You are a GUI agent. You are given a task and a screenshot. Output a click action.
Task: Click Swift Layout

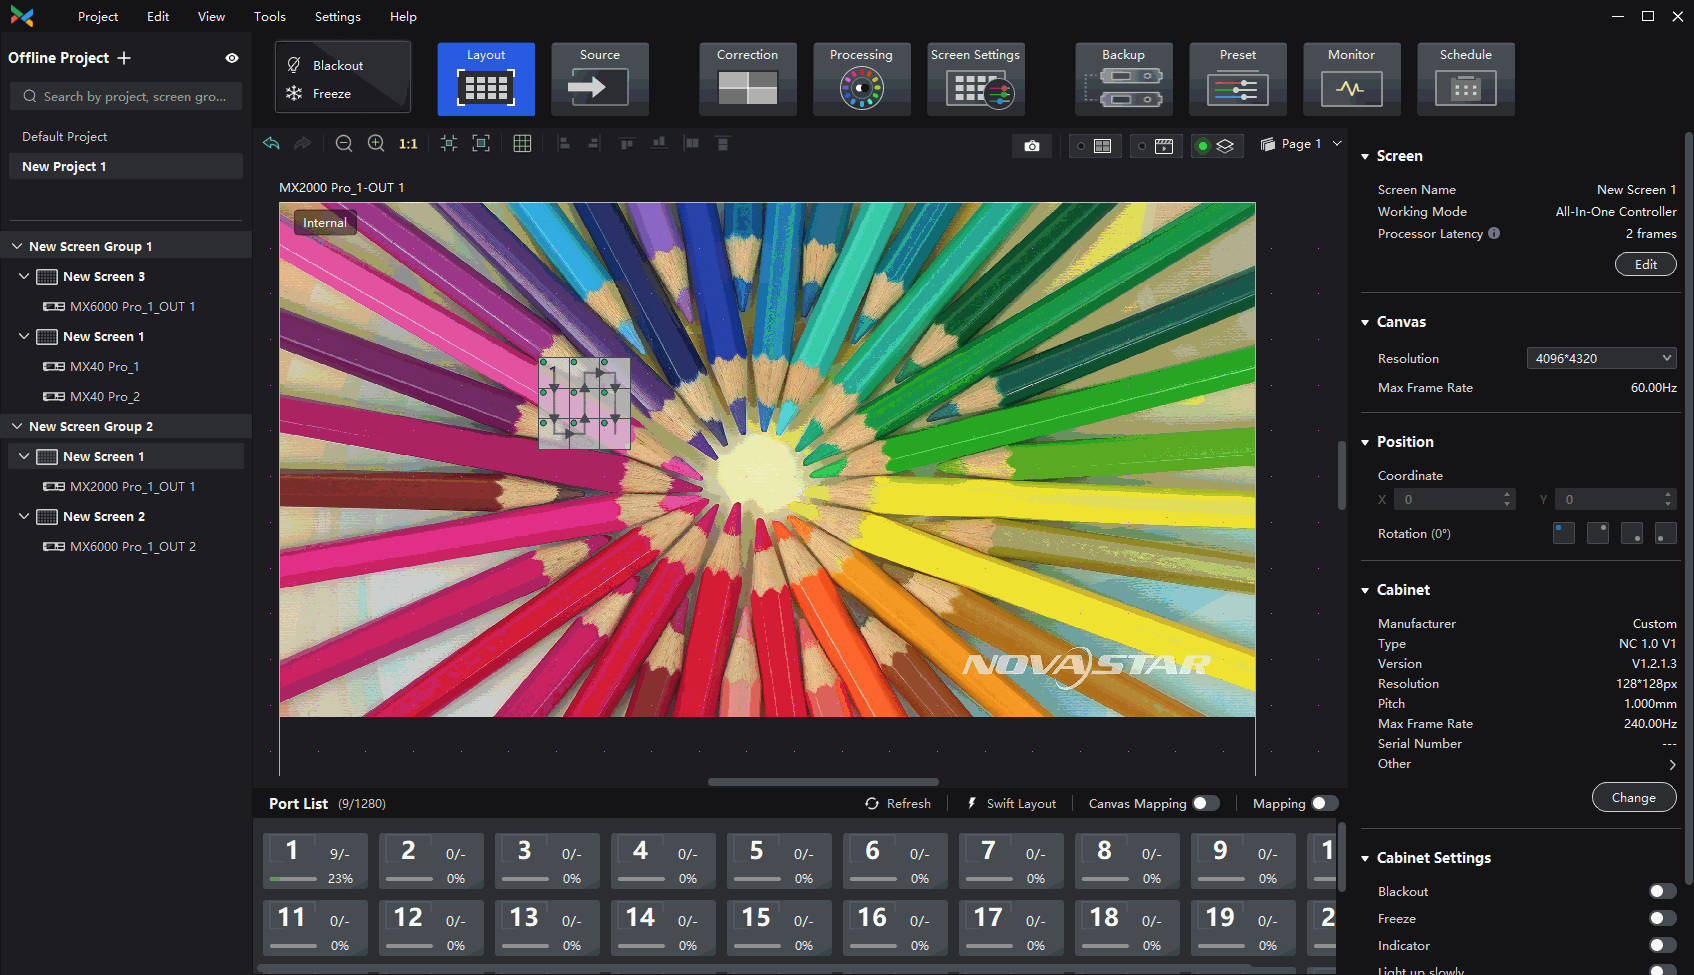tap(1011, 803)
